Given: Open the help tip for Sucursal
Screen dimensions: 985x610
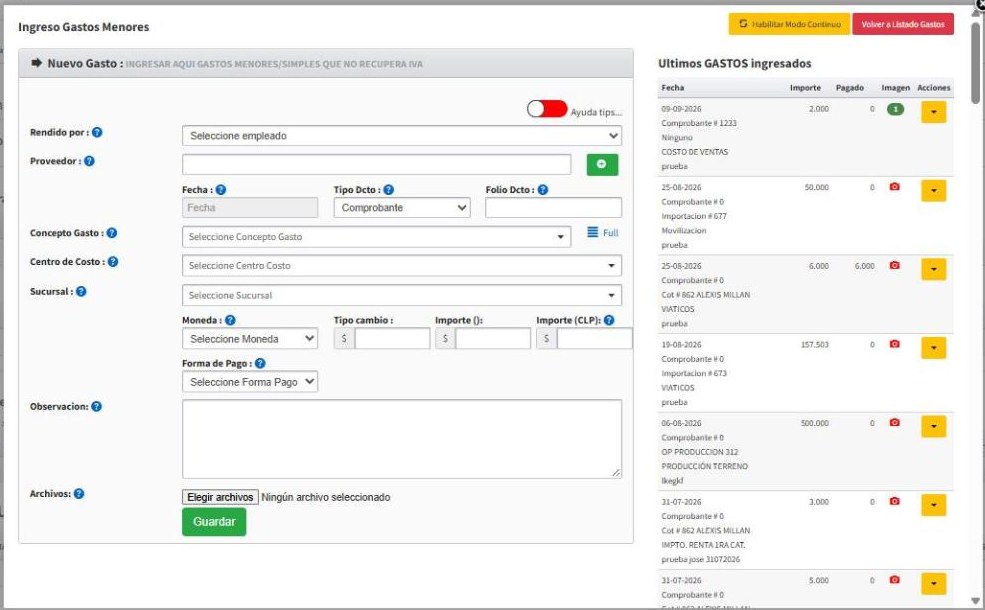Looking at the screenshot, I should click(x=81, y=291).
